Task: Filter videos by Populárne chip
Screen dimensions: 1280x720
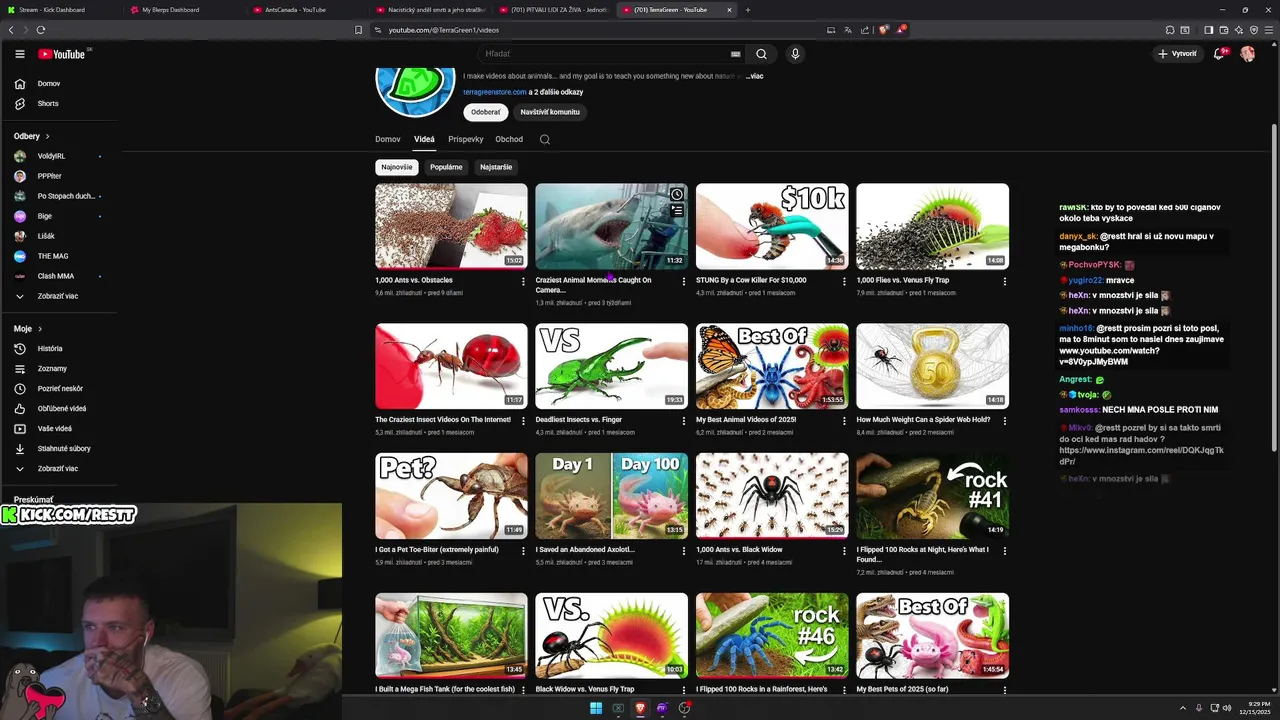Action: click(x=446, y=167)
